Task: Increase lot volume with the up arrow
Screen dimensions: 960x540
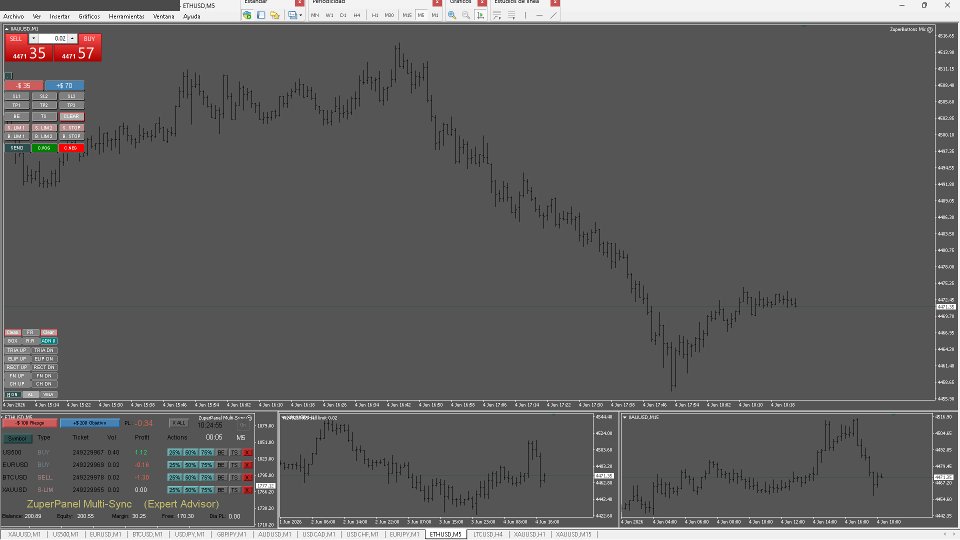Action: (x=72, y=39)
